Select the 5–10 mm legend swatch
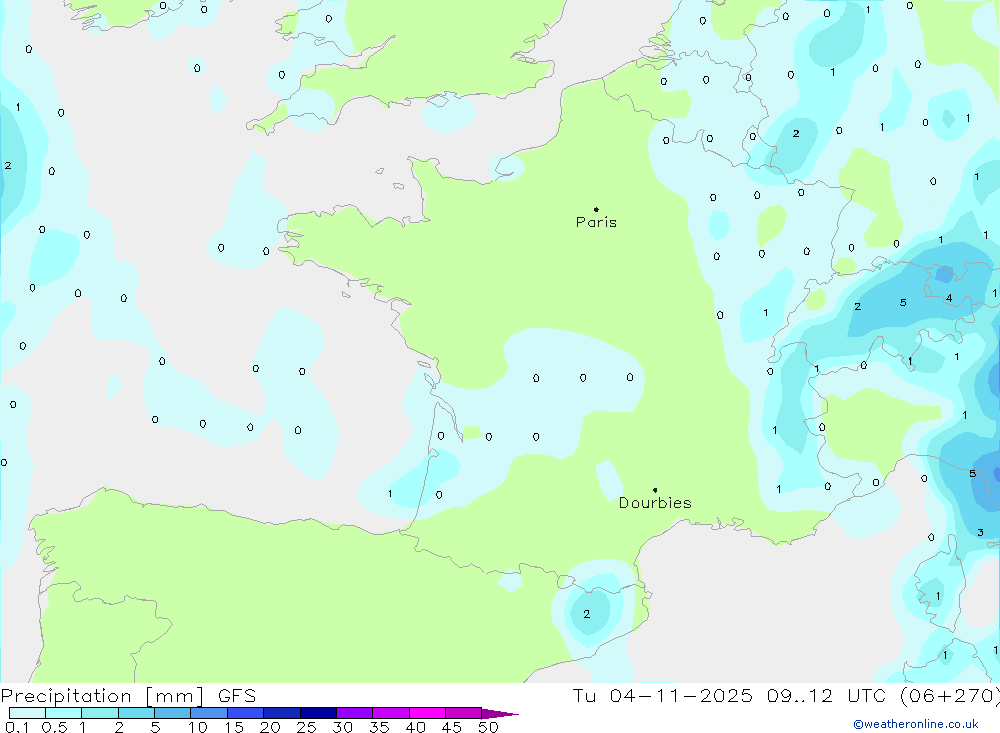The image size is (1000, 733). 172,713
